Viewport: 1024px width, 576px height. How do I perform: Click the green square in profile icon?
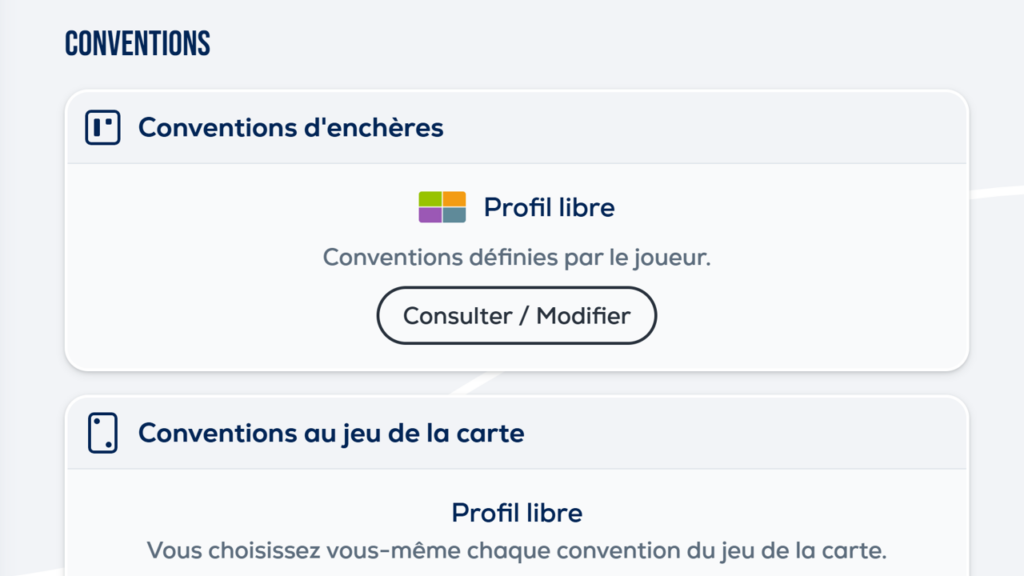[430, 199]
